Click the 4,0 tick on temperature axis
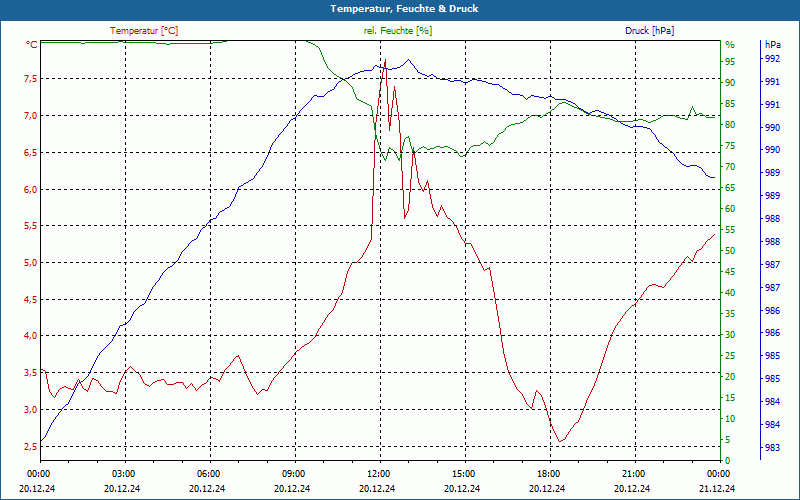The image size is (800, 500). click(29, 336)
